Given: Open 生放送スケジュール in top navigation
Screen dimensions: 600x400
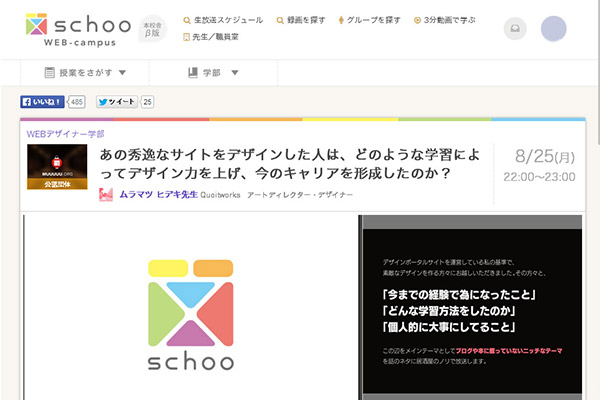Looking at the screenshot, I should pyautogui.click(x=224, y=20).
